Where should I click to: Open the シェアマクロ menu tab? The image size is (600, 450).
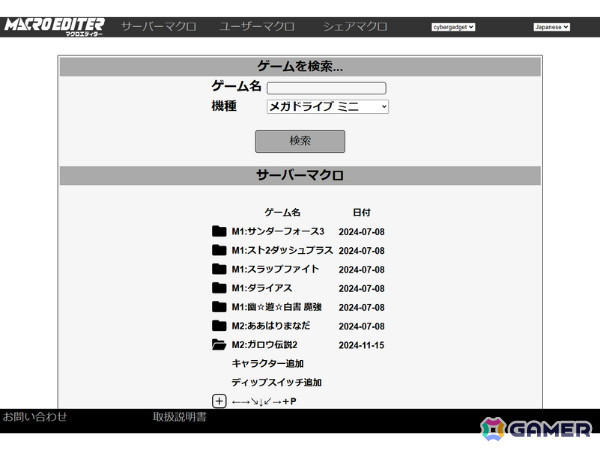coord(355,26)
